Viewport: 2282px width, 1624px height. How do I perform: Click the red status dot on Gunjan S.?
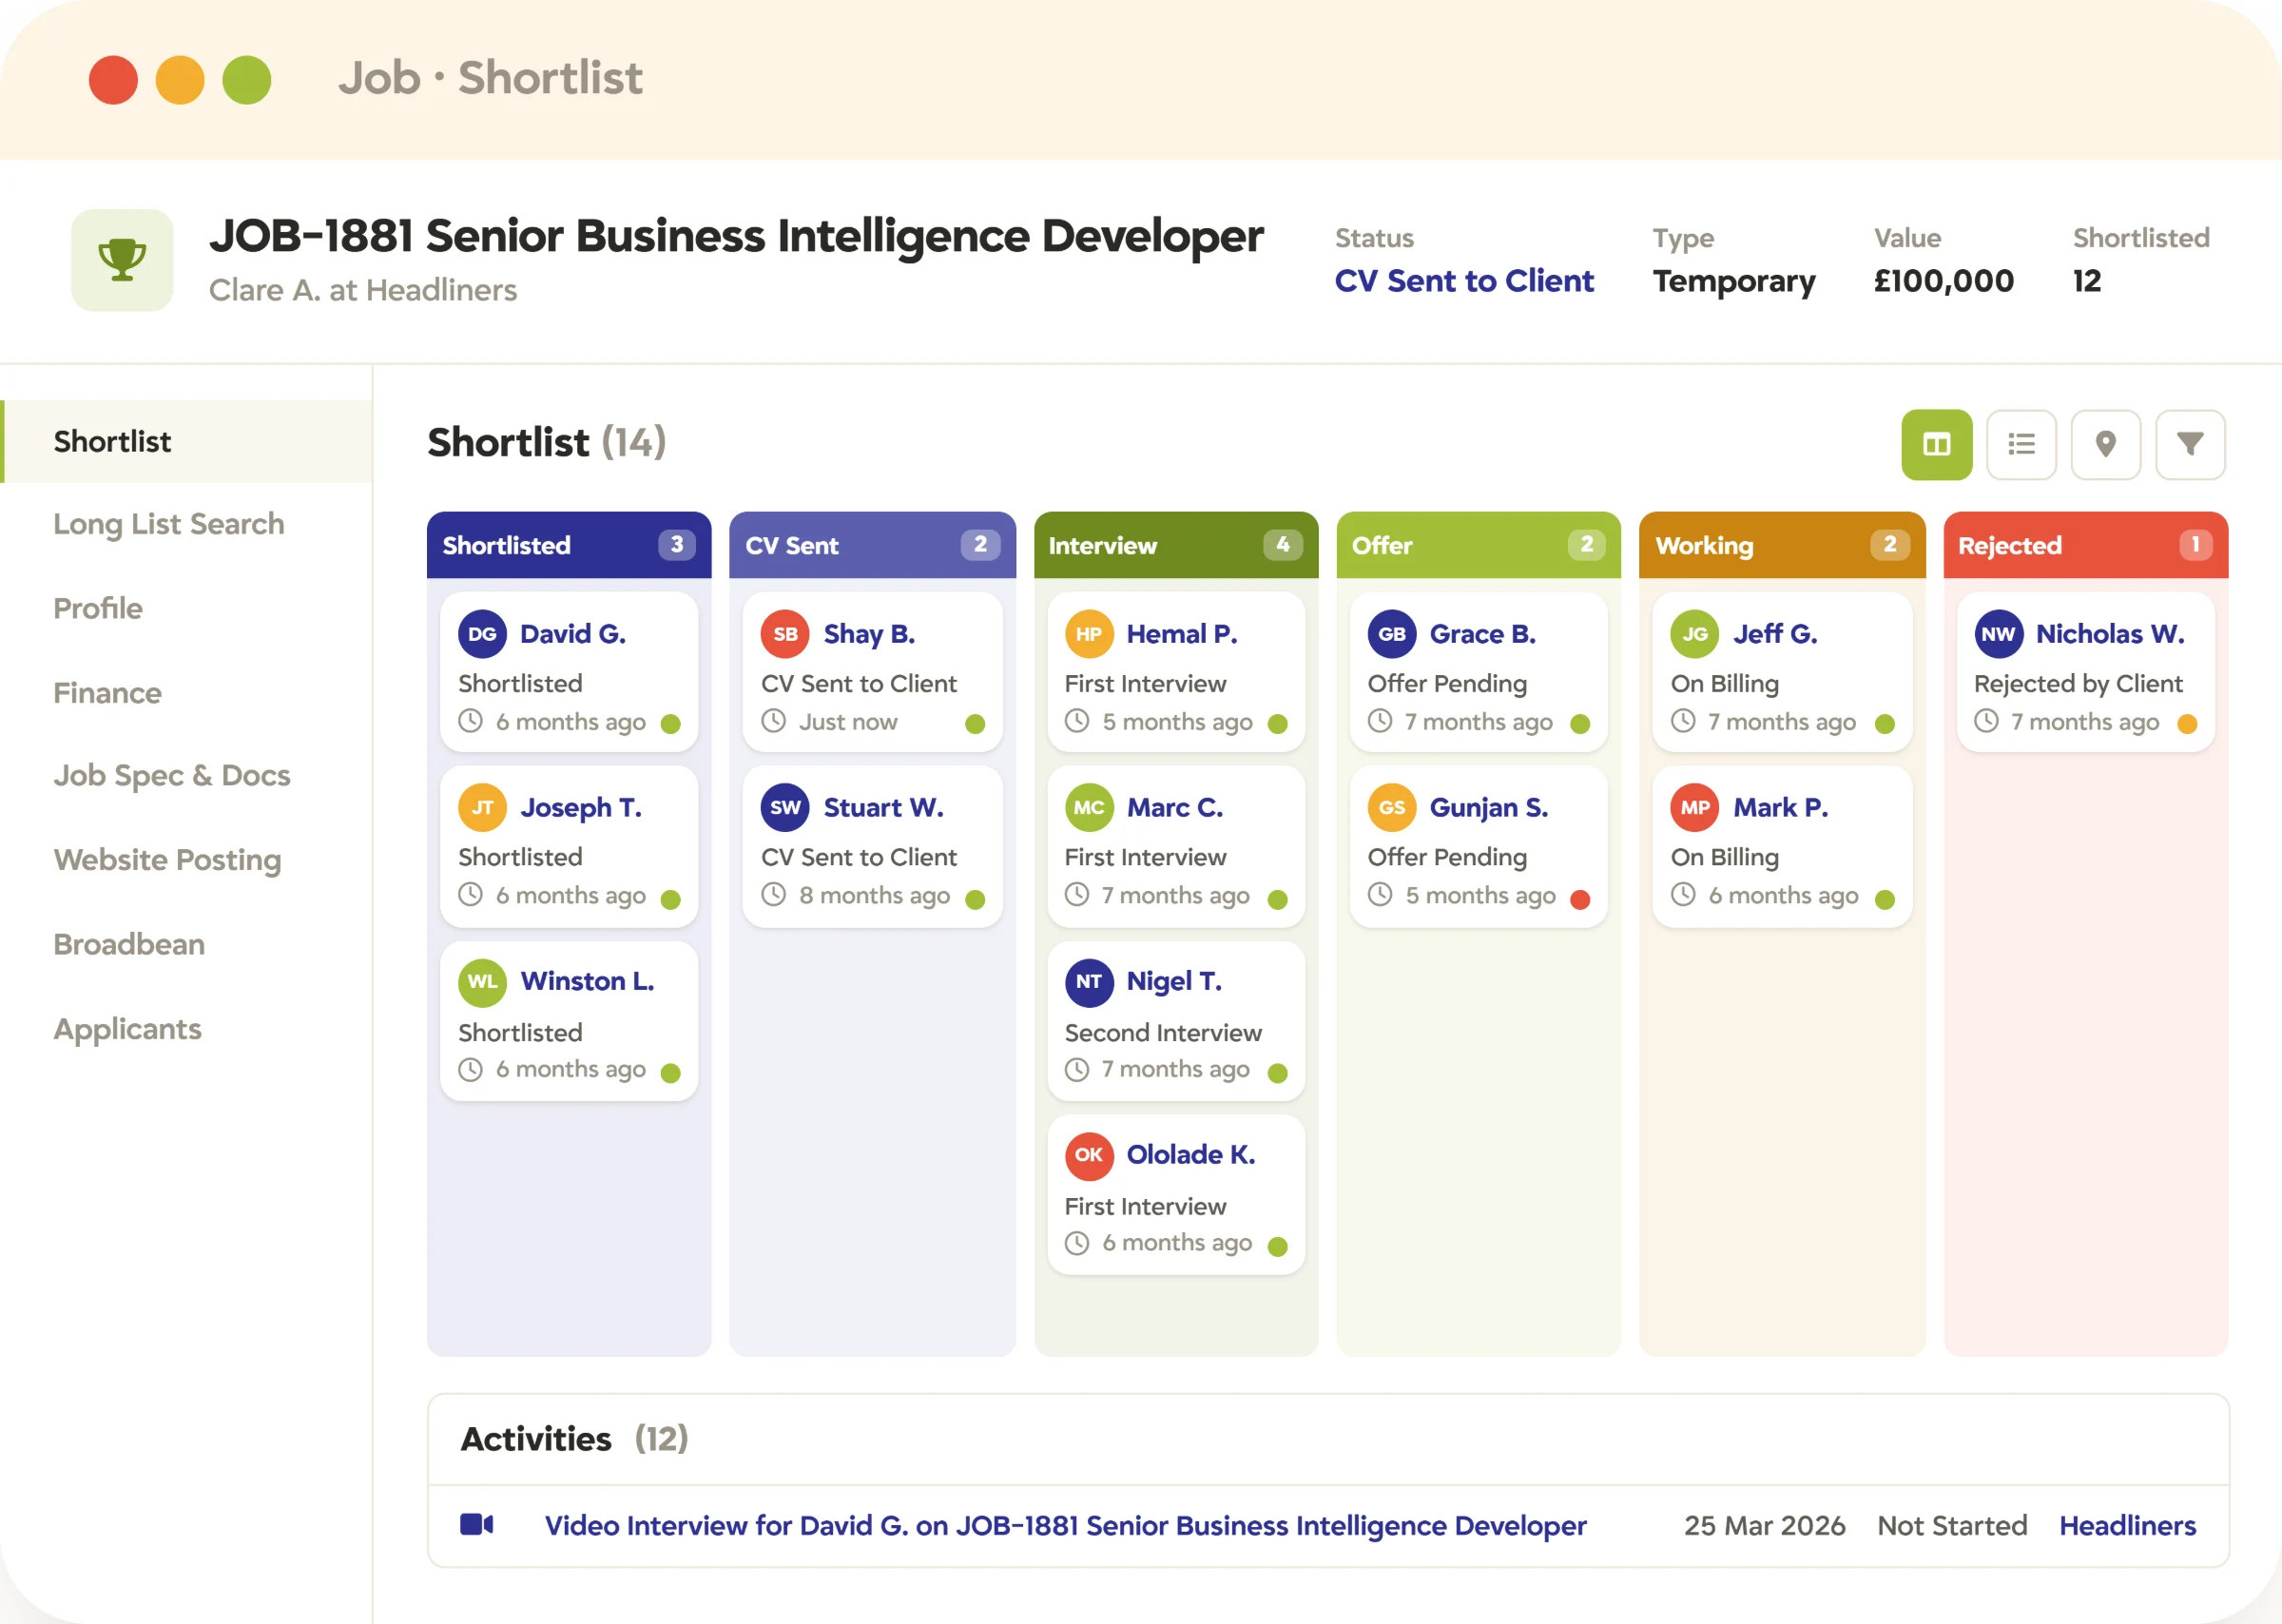(1580, 899)
